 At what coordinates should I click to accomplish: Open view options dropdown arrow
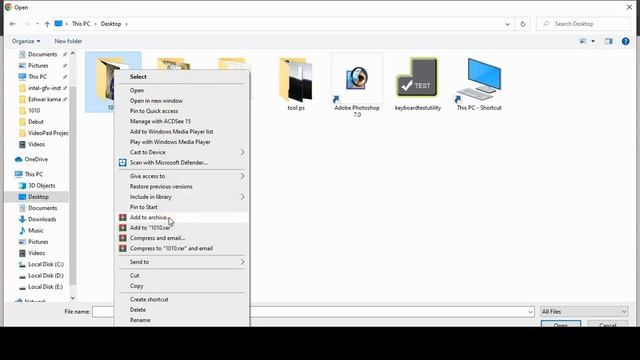pos(593,41)
